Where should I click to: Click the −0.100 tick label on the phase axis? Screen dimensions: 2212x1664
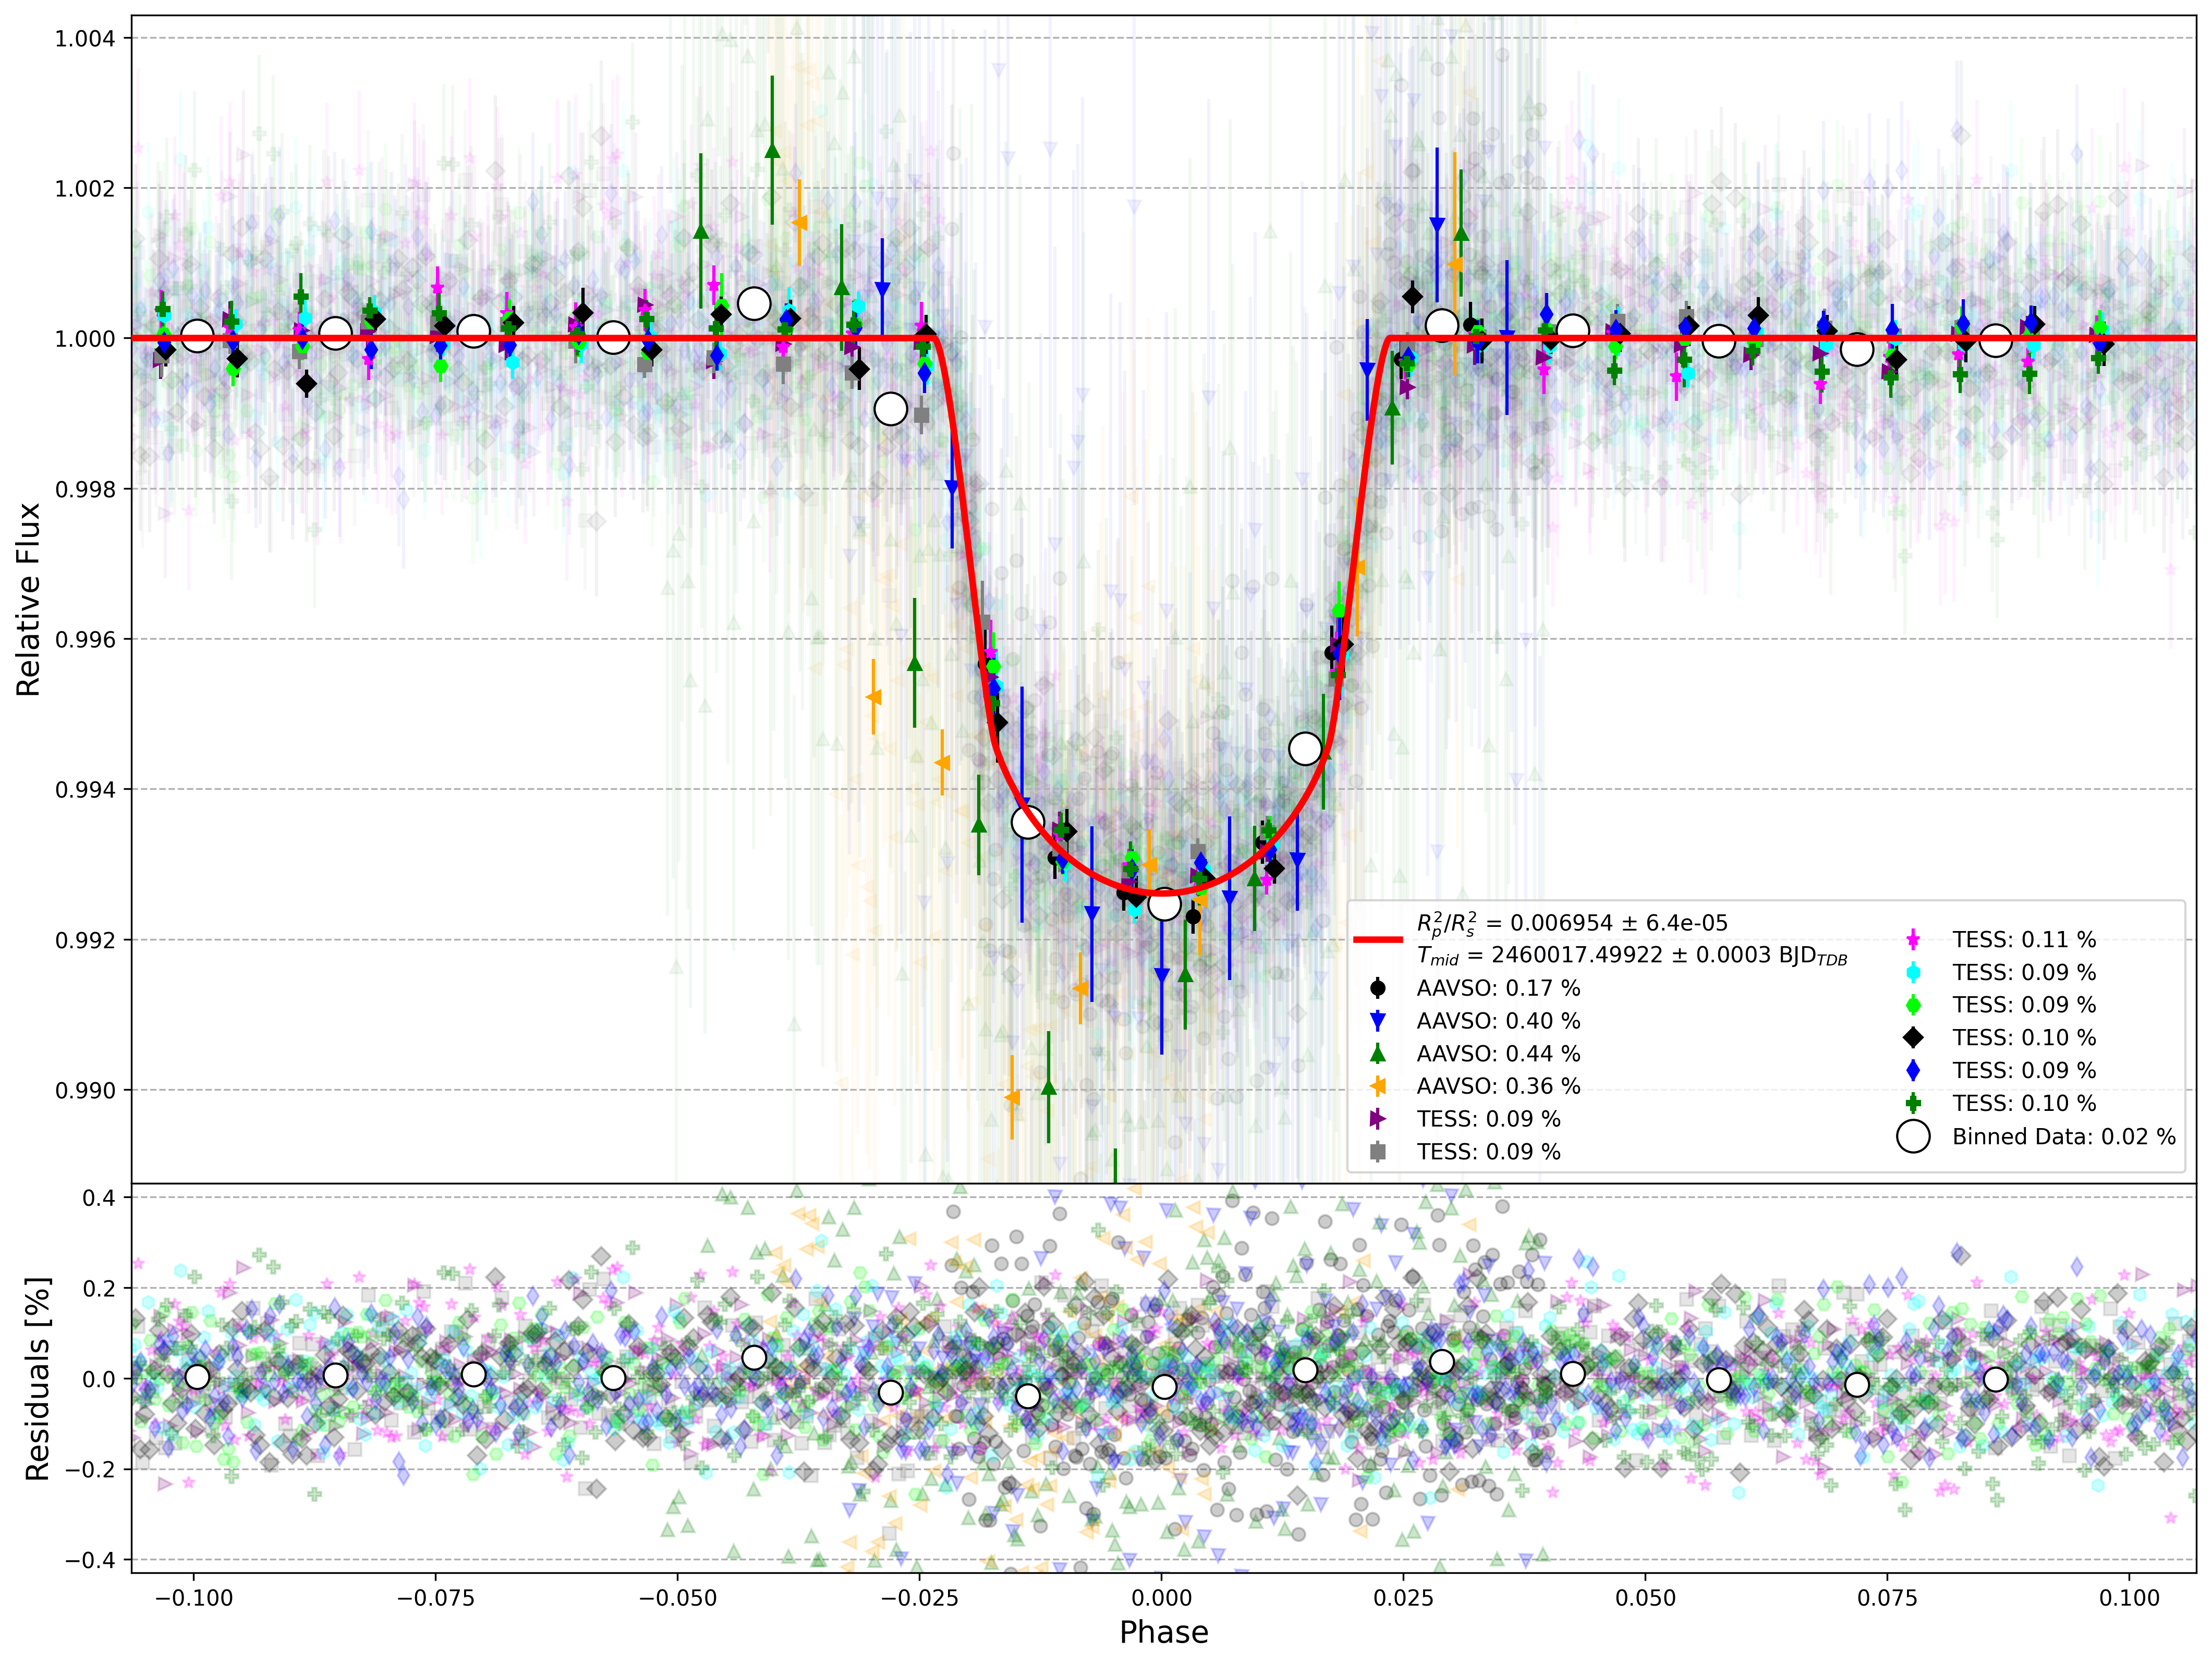pyautogui.click(x=195, y=1598)
